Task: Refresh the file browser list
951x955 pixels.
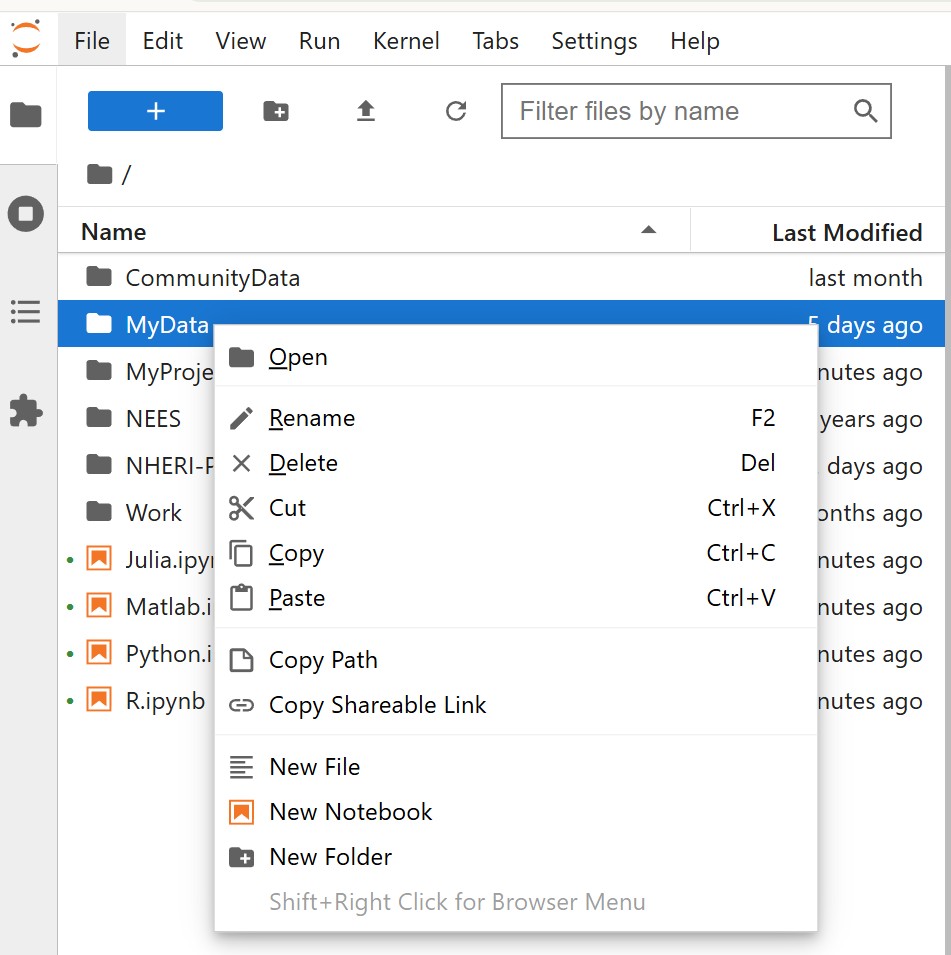Action: click(456, 111)
